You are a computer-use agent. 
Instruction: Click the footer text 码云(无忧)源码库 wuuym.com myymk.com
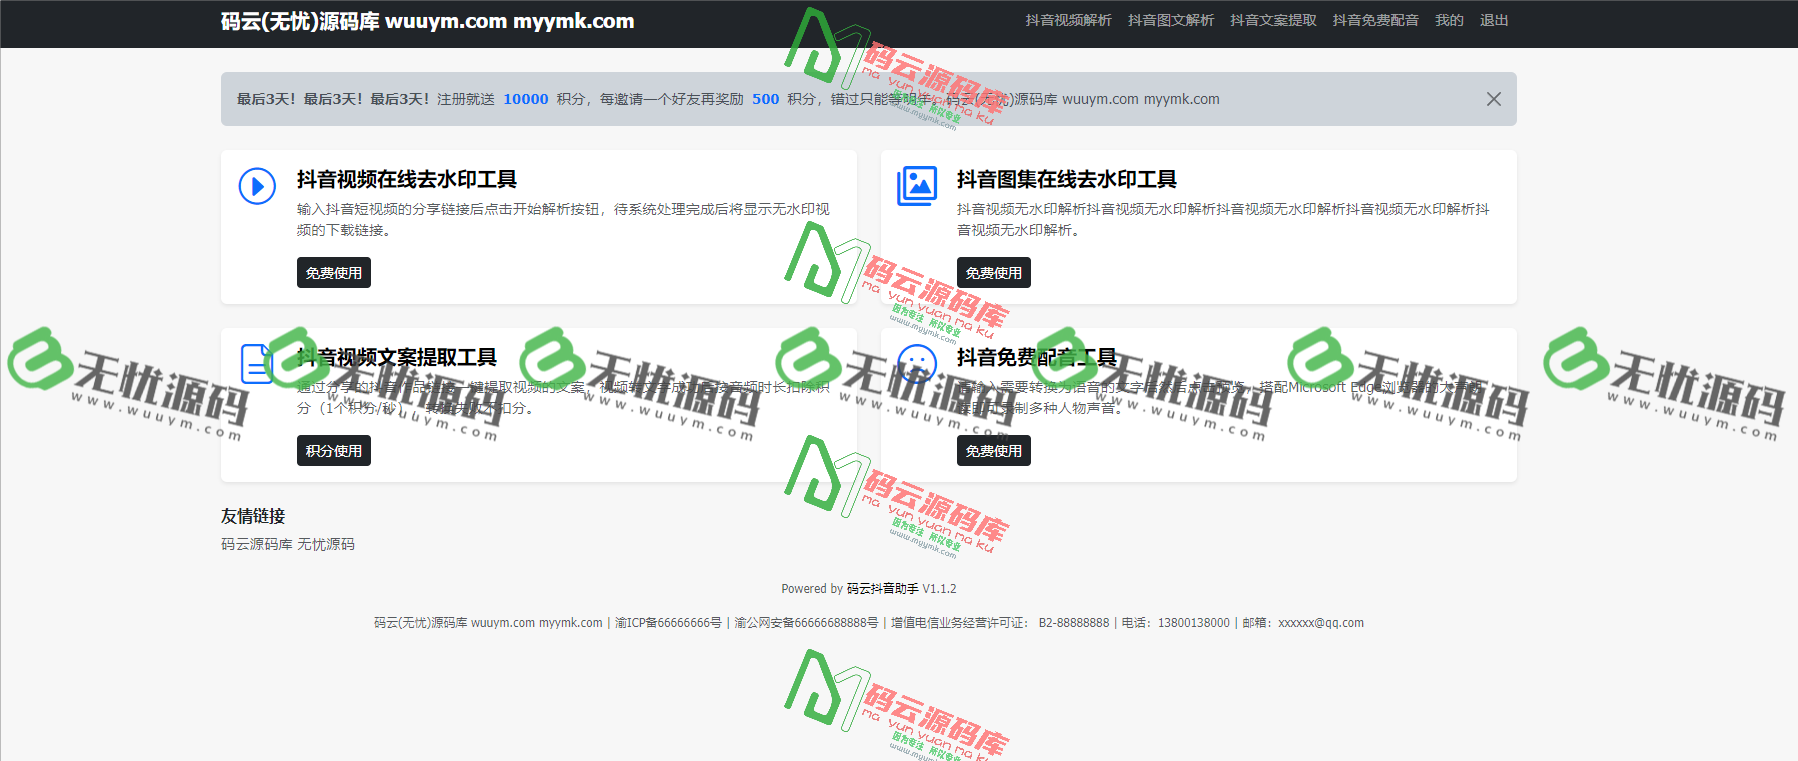(x=488, y=623)
